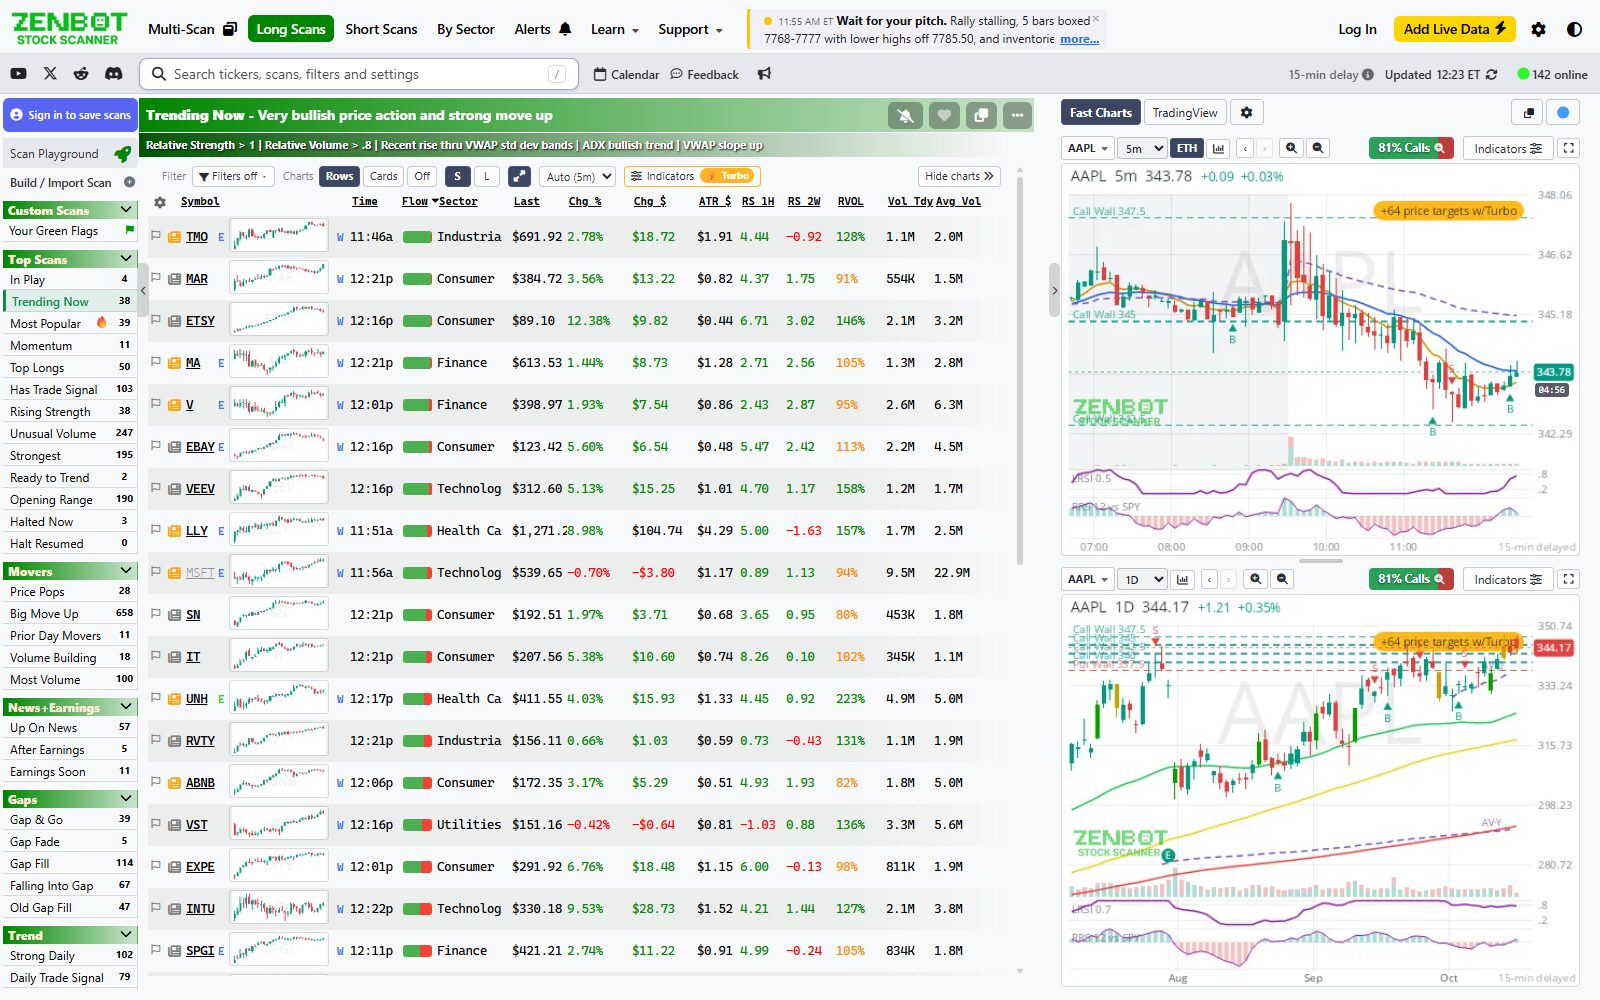Switch charts view to Cards
The width and height of the screenshot is (1600, 1000).
384,176
